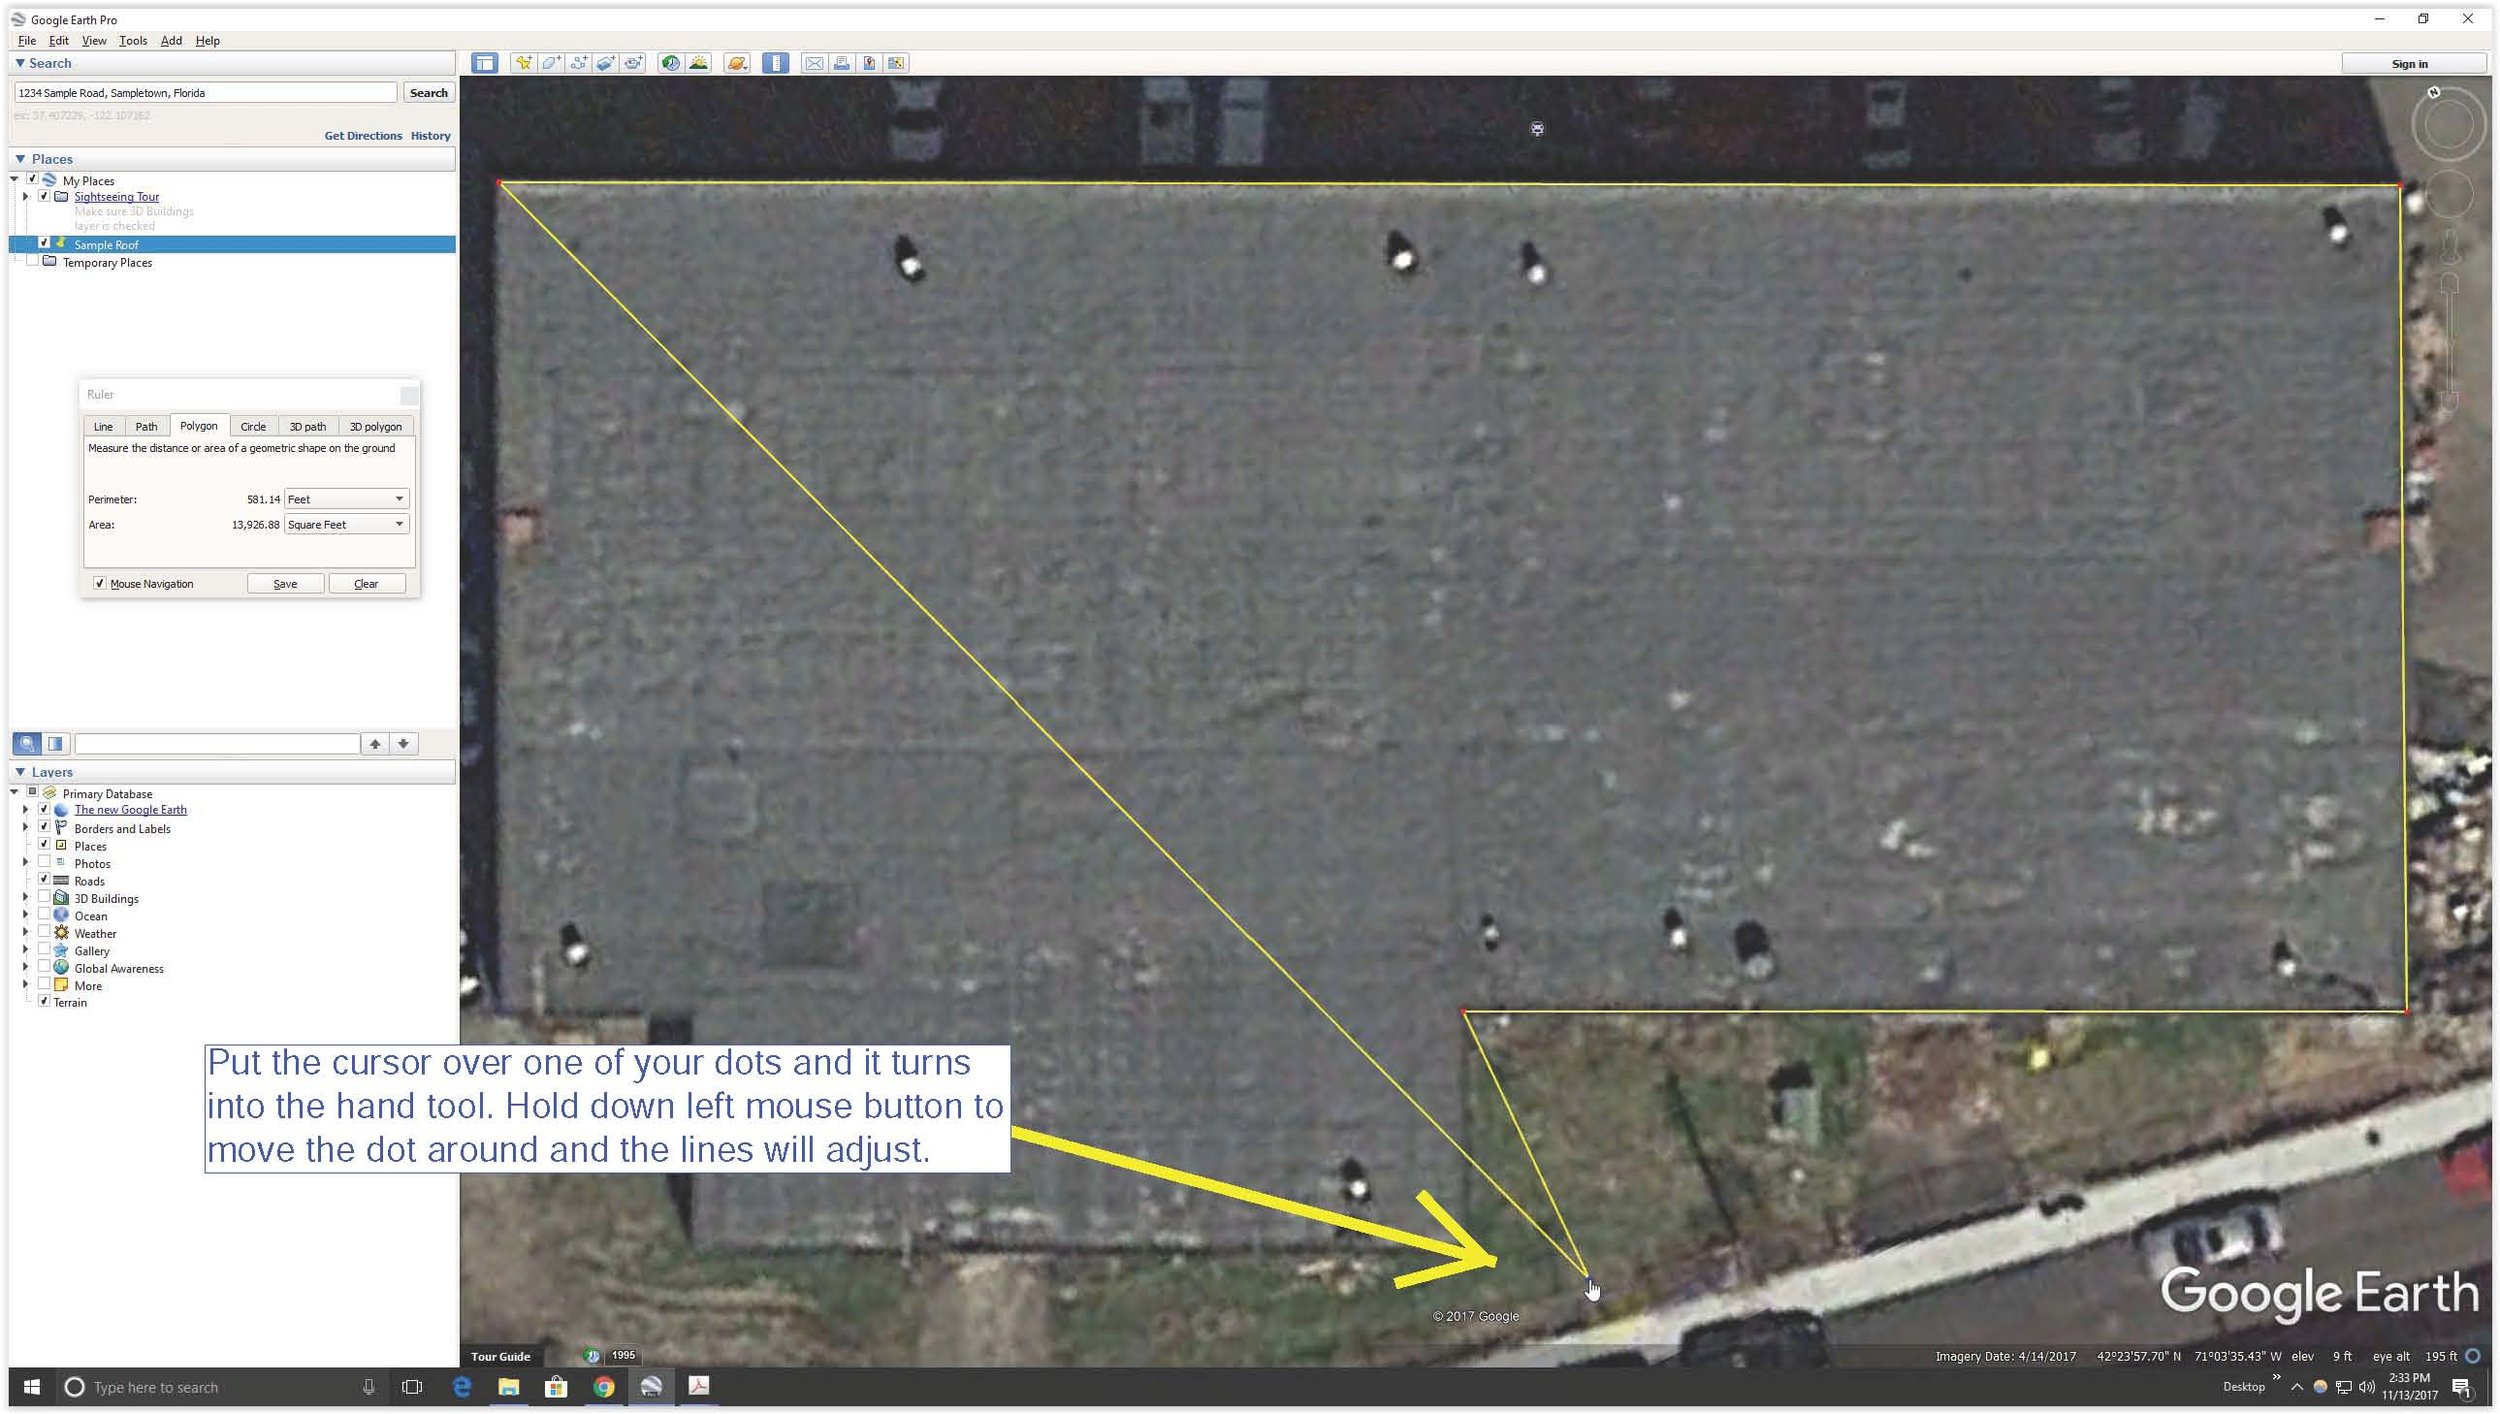This screenshot has height=1414, width=2500.
Task: Open the Area units Square Feet dropdown
Action: coord(347,524)
